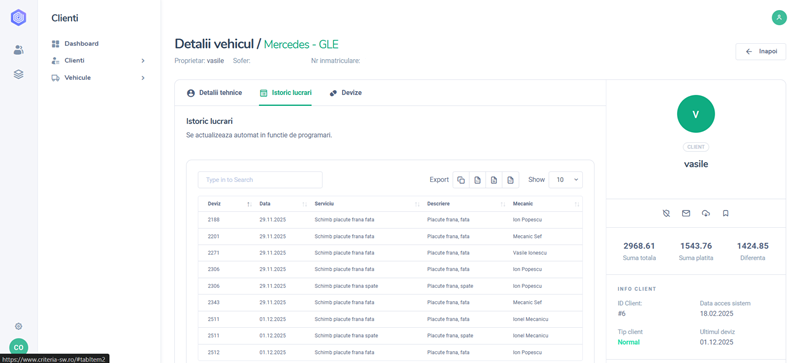
Task: Expand the Vehicule submenu chevron
Action: [143, 78]
